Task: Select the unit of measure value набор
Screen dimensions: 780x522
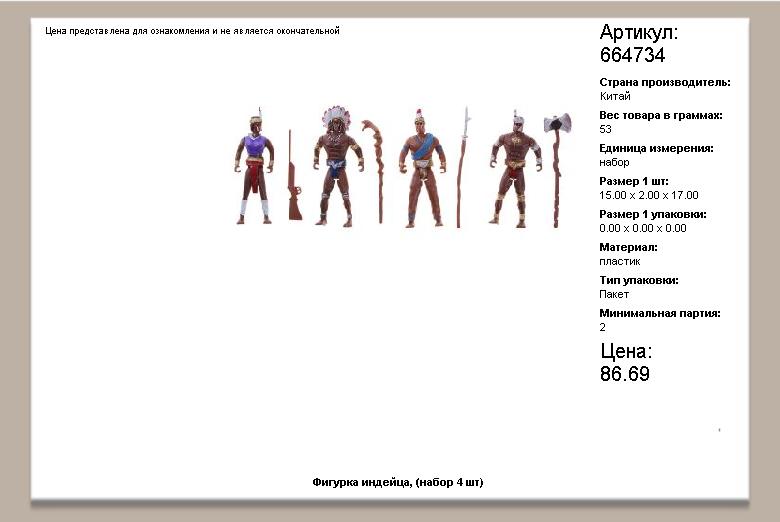Action: pyautogui.click(x=614, y=162)
